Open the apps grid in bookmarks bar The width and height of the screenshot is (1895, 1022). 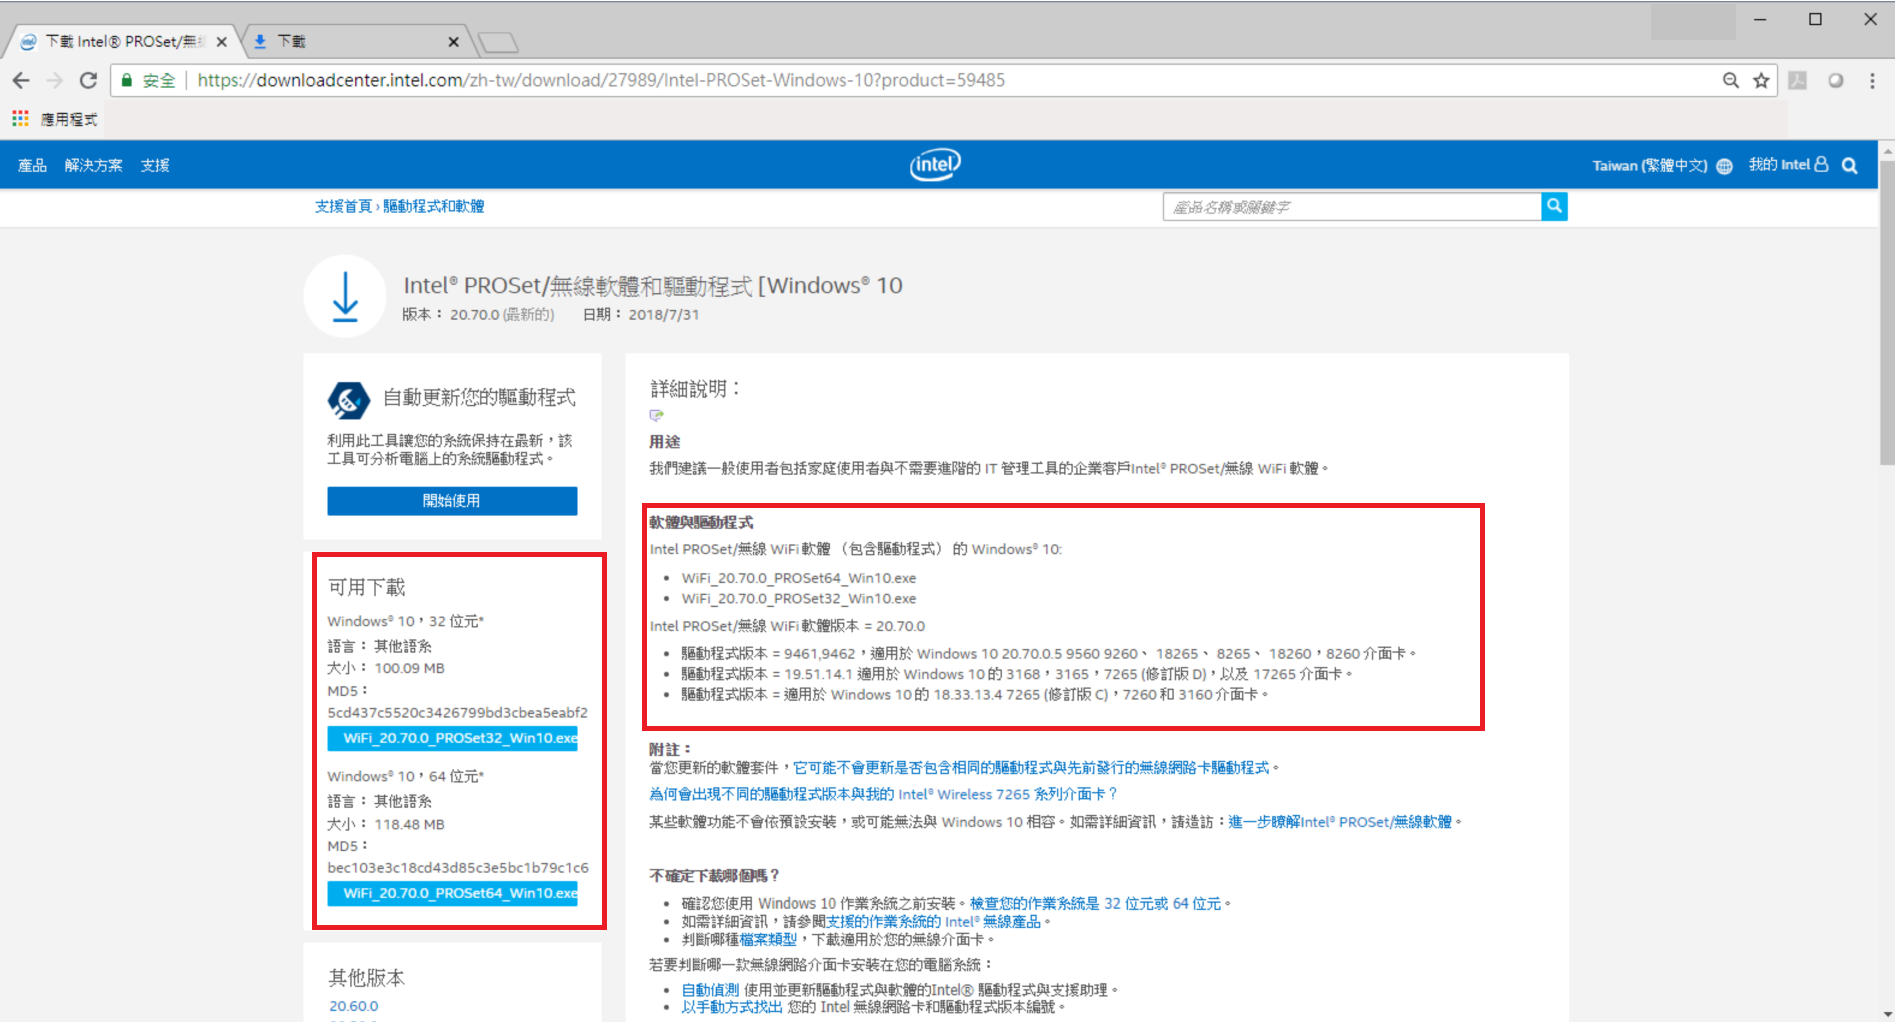pyautogui.click(x=20, y=119)
